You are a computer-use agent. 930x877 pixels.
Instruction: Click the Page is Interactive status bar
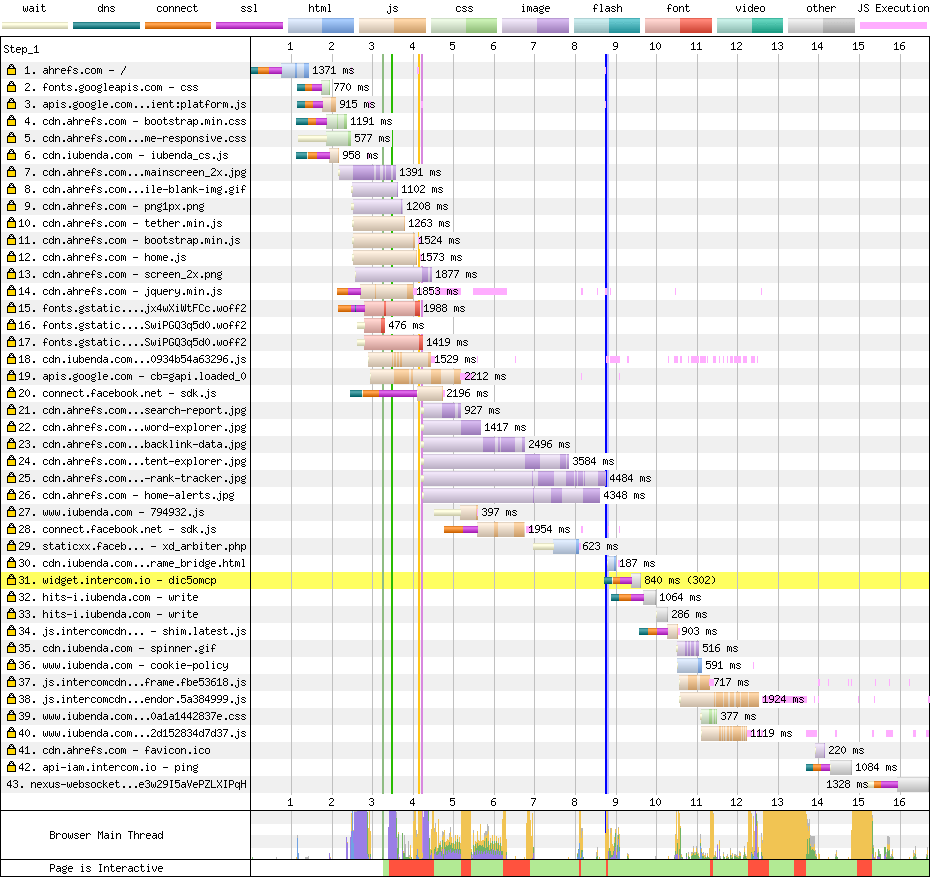(590, 868)
